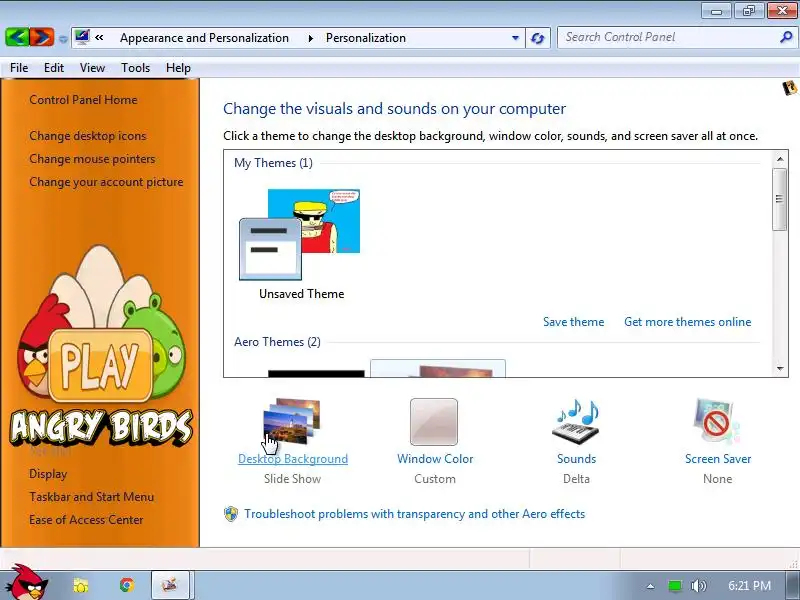Open the Display link
Image resolution: width=800 pixels, height=600 pixels.
(48, 473)
